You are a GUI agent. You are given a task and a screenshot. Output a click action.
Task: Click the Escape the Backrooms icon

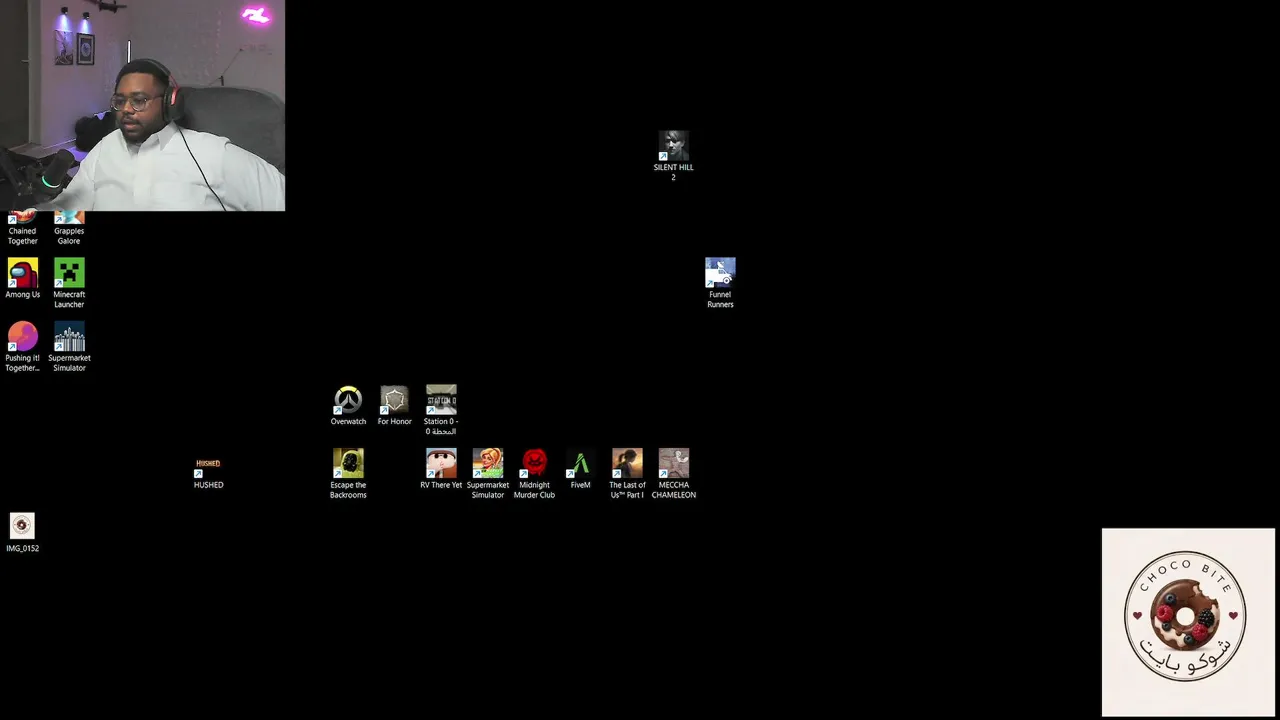pos(348,473)
